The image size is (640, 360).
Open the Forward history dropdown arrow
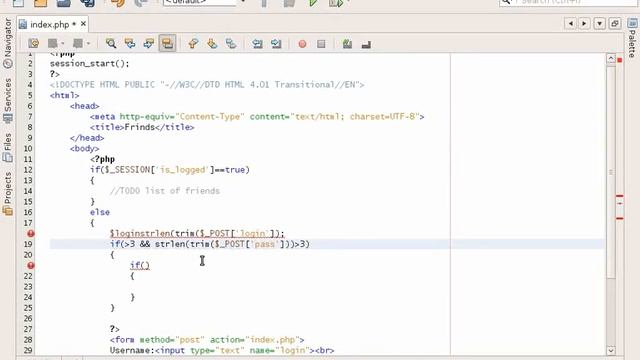(88, 44)
